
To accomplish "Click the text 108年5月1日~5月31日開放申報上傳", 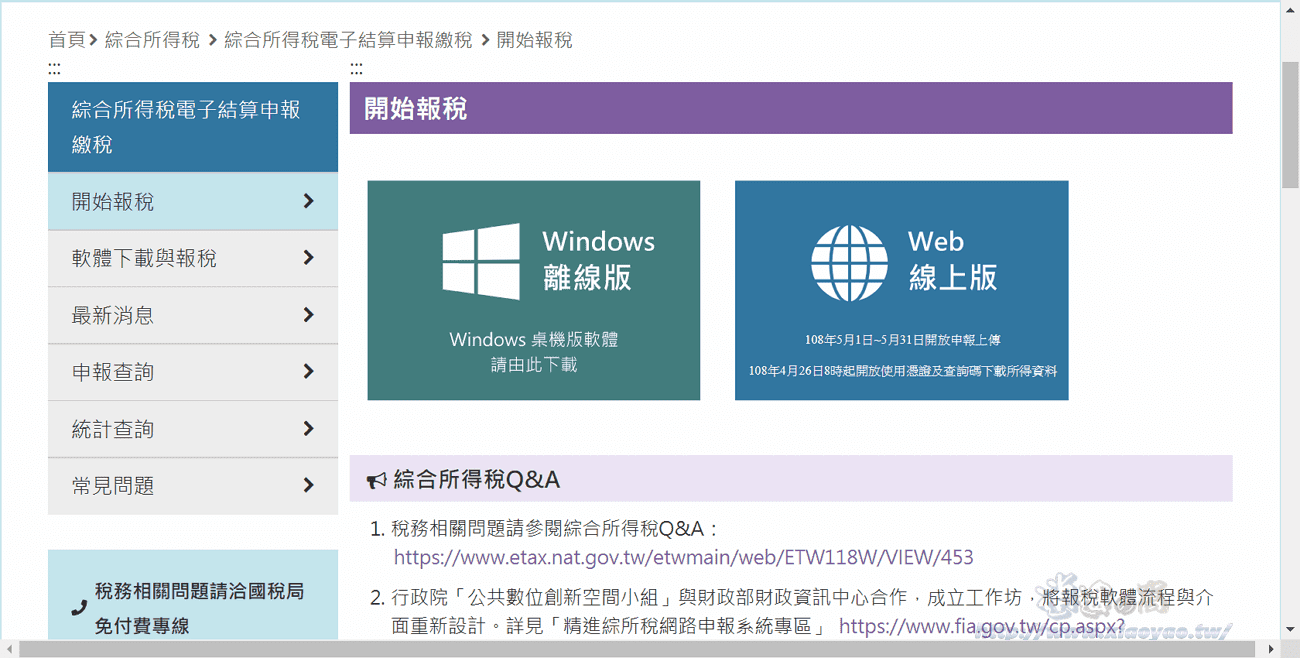I will [x=903, y=340].
